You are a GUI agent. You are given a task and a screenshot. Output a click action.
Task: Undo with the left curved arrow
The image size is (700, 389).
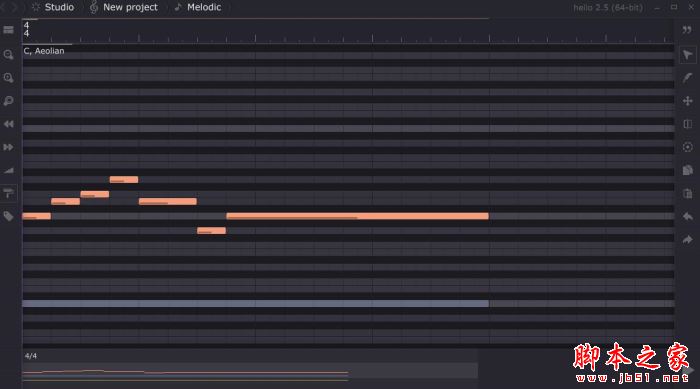pos(688,217)
